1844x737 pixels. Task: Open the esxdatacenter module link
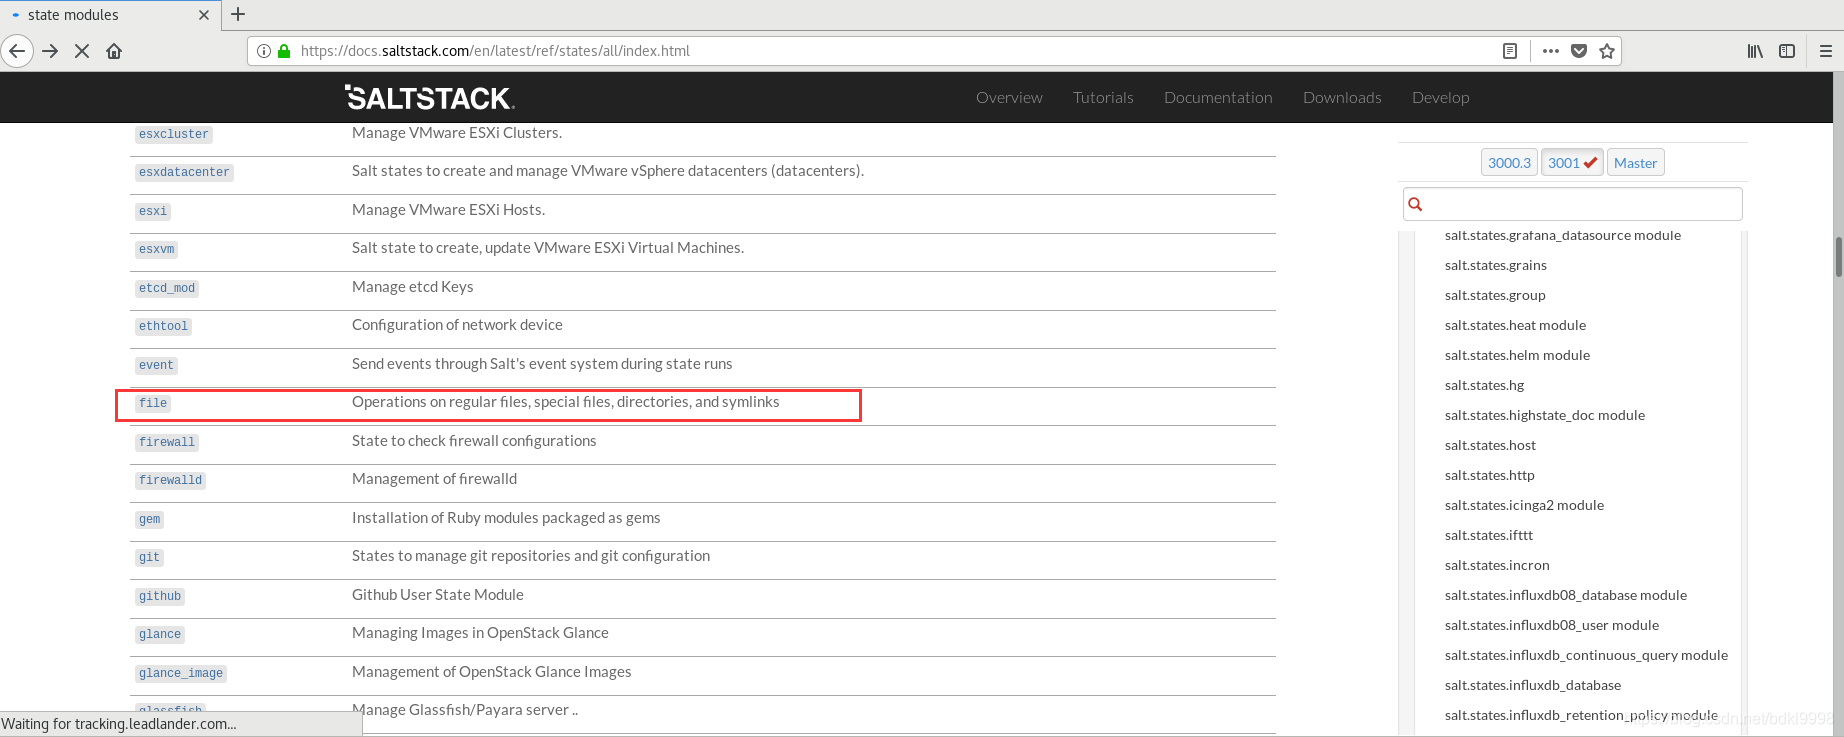click(184, 172)
